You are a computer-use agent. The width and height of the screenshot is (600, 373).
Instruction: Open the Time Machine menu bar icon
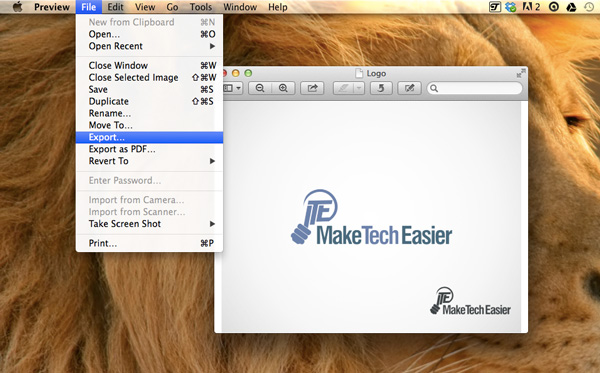(589, 7)
